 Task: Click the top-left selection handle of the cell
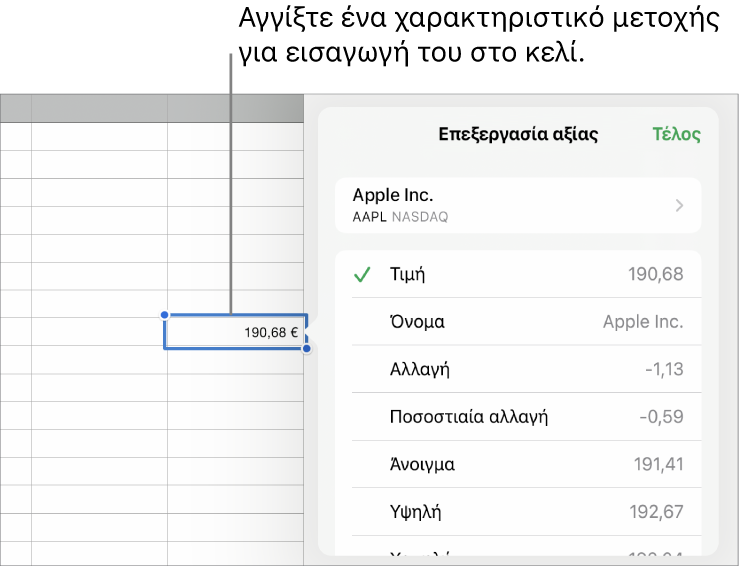(x=164, y=315)
